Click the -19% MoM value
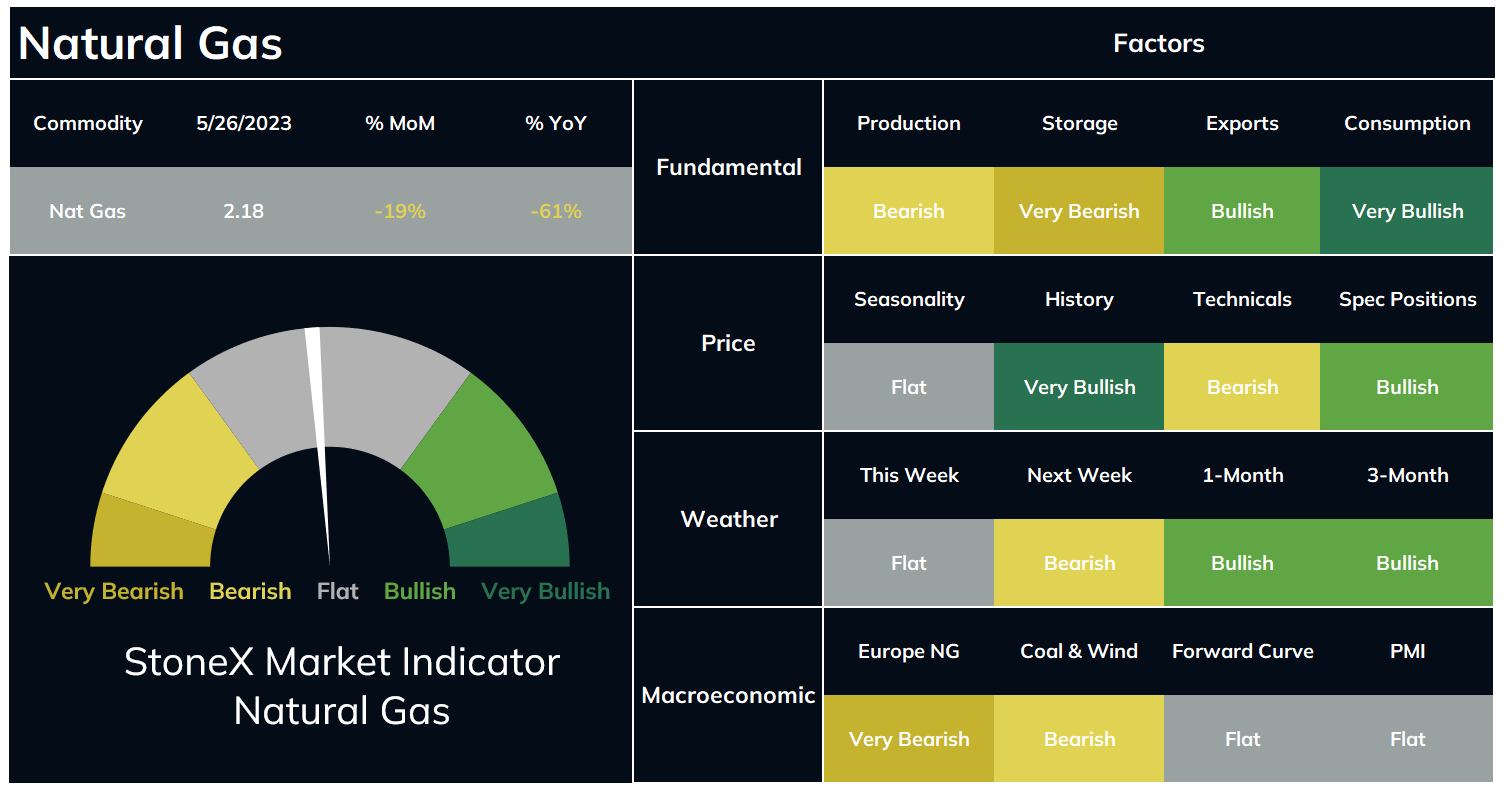The image size is (1505, 789). tap(400, 211)
